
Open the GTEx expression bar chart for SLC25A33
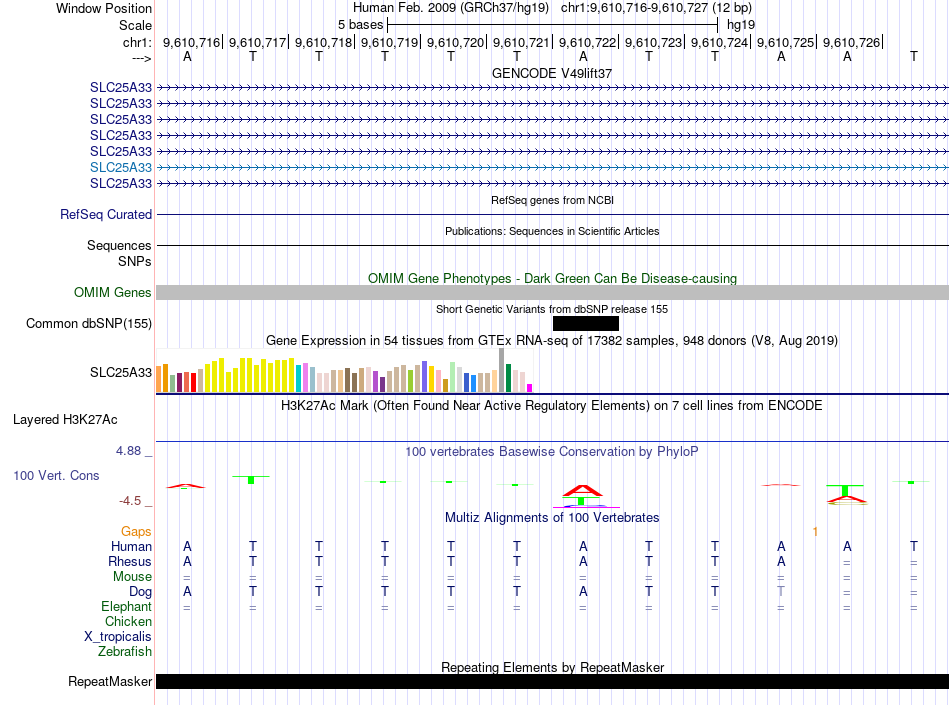(x=344, y=371)
